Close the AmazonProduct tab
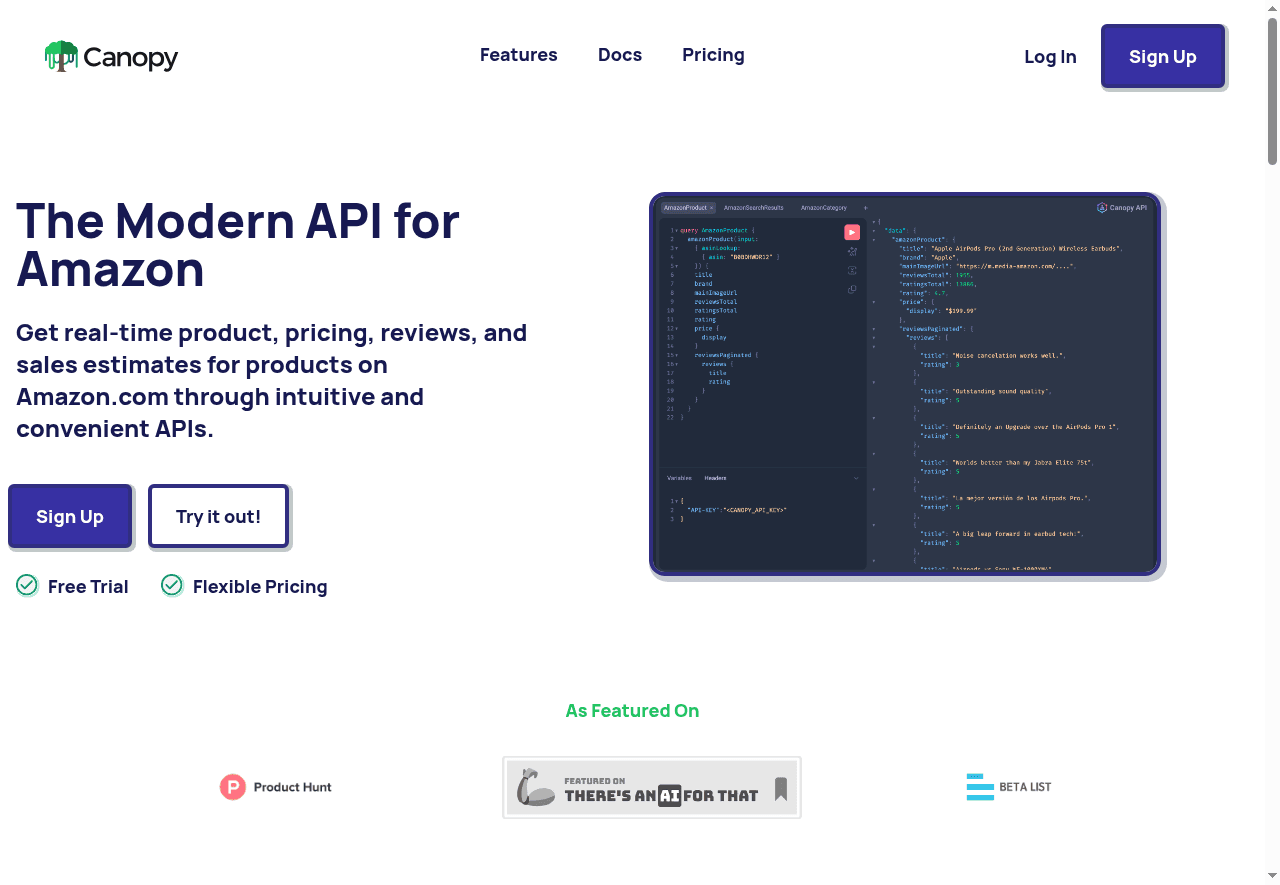Image resolution: width=1280 pixels, height=885 pixels. [x=711, y=208]
